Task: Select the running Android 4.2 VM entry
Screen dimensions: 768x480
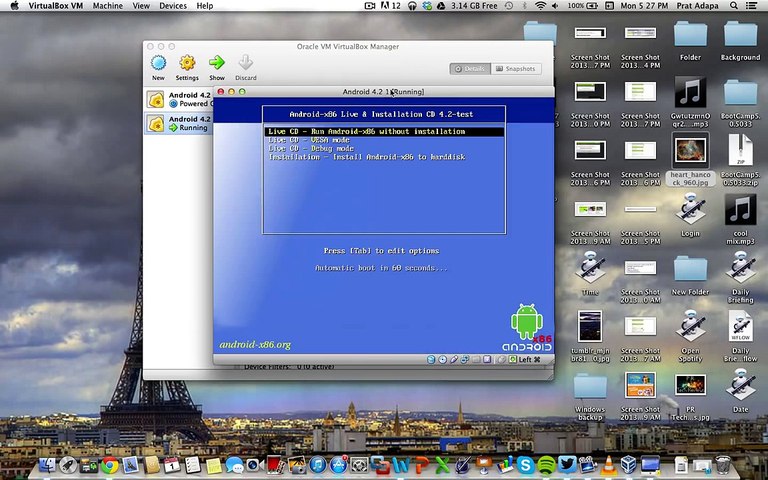Action: click(x=179, y=123)
